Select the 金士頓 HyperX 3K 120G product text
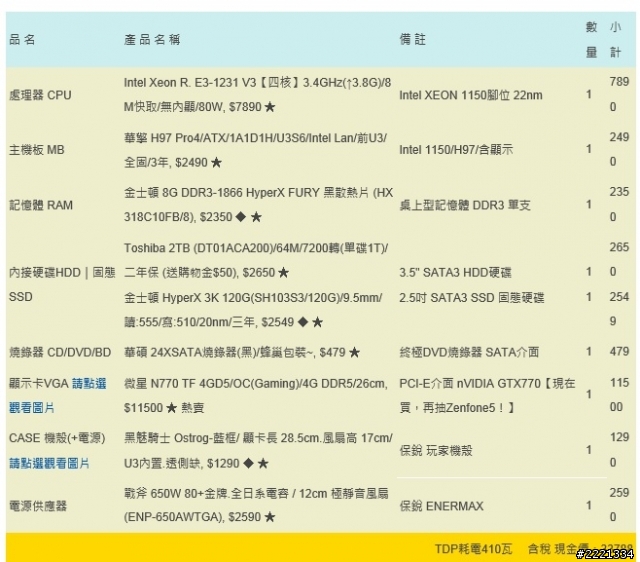640x562 pixels. pyautogui.click(x=253, y=310)
